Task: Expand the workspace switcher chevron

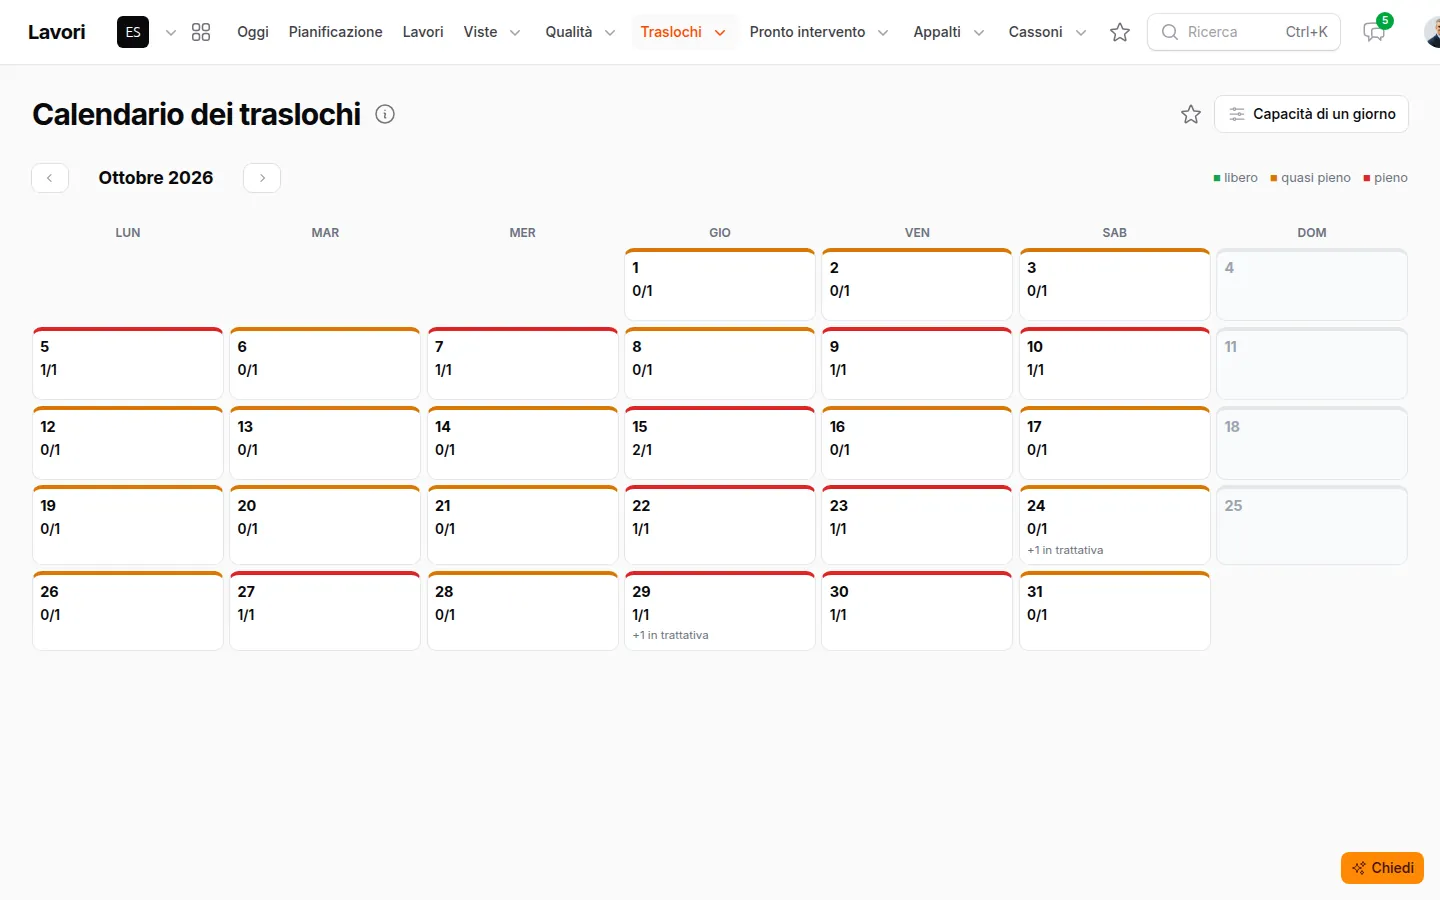Action: click(x=171, y=32)
